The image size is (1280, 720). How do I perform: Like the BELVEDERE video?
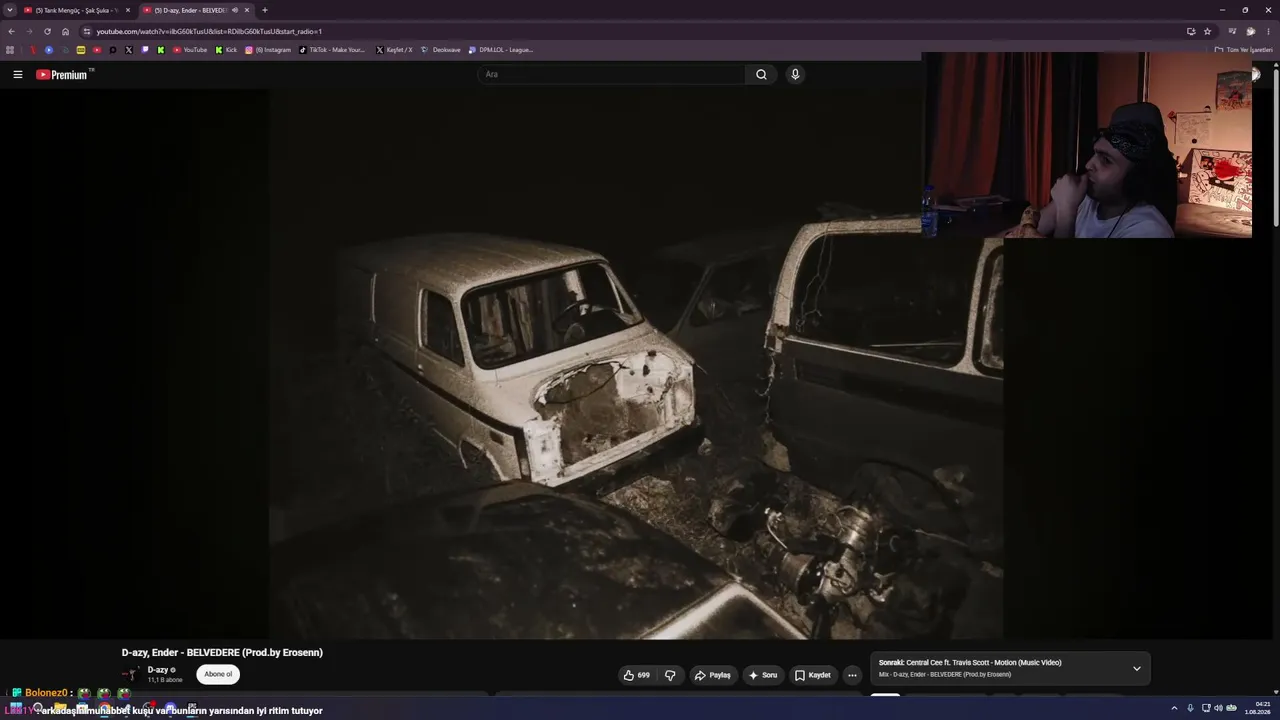click(636, 675)
